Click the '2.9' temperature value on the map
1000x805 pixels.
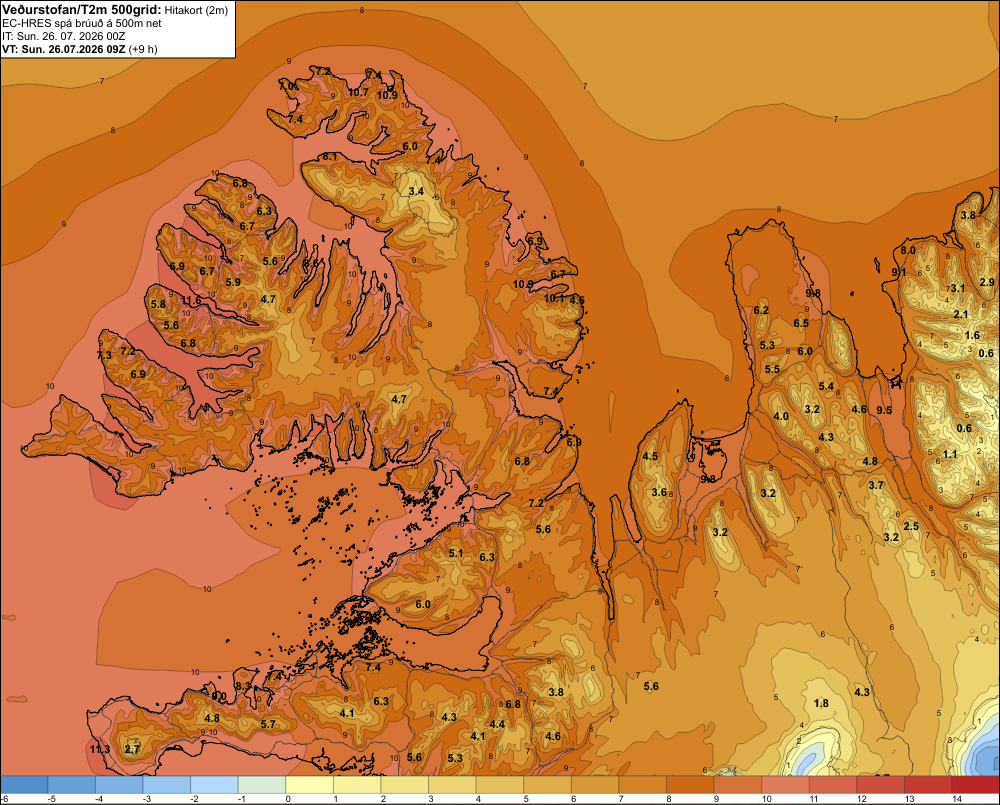(x=987, y=282)
